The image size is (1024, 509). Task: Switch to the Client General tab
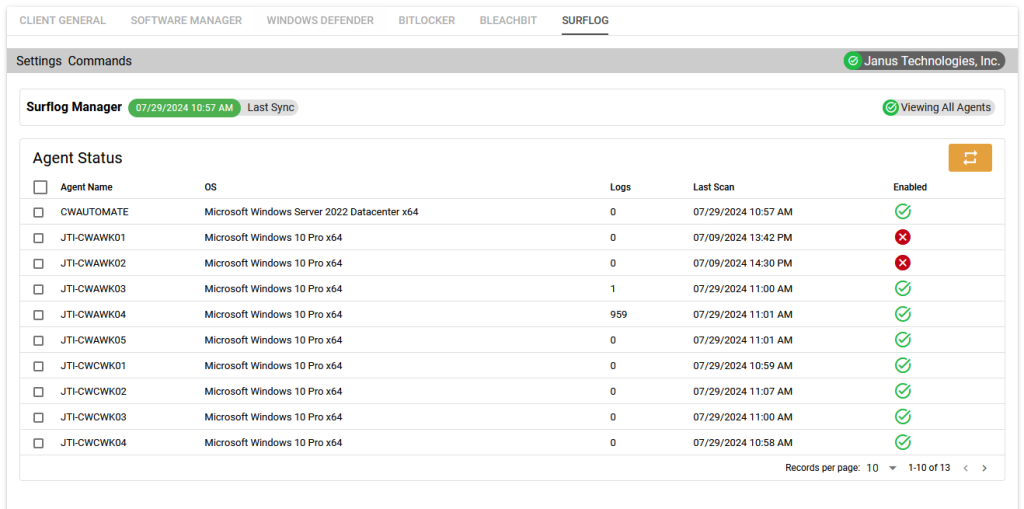coord(63,20)
